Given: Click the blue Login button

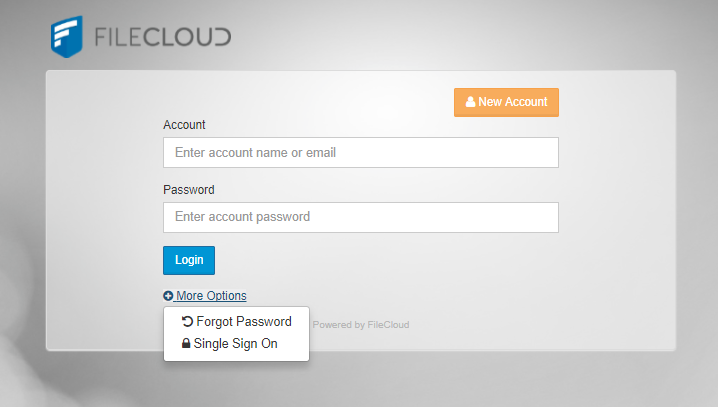Looking at the screenshot, I should [x=189, y=260].
